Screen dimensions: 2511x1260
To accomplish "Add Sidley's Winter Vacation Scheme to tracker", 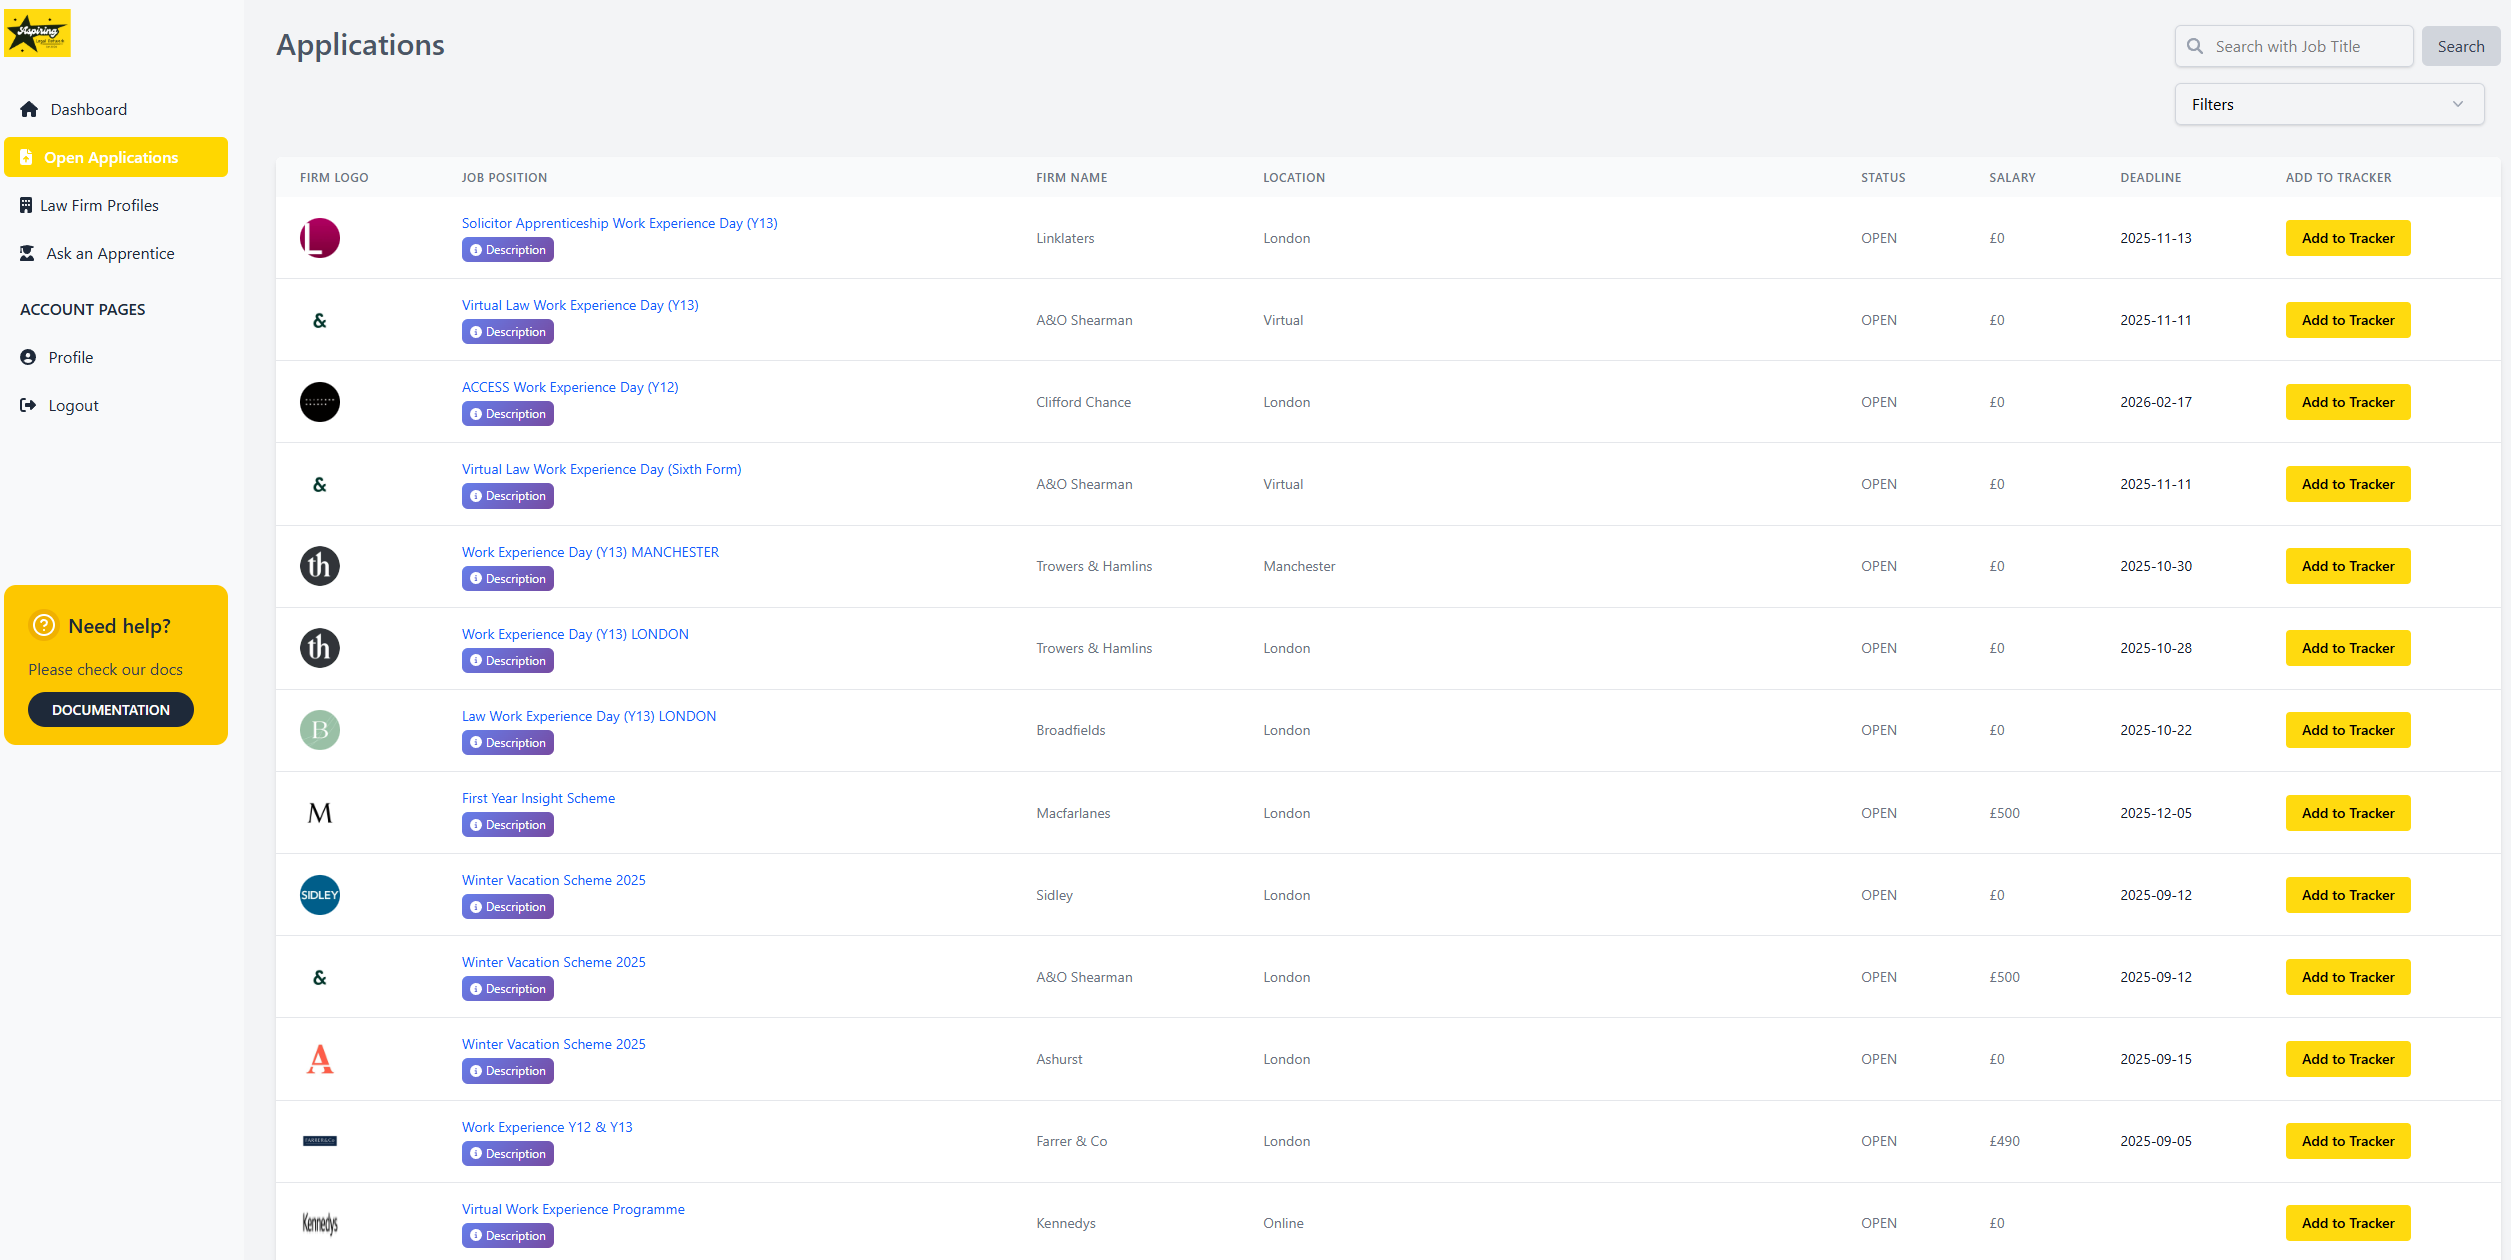I will point(2347,894).
